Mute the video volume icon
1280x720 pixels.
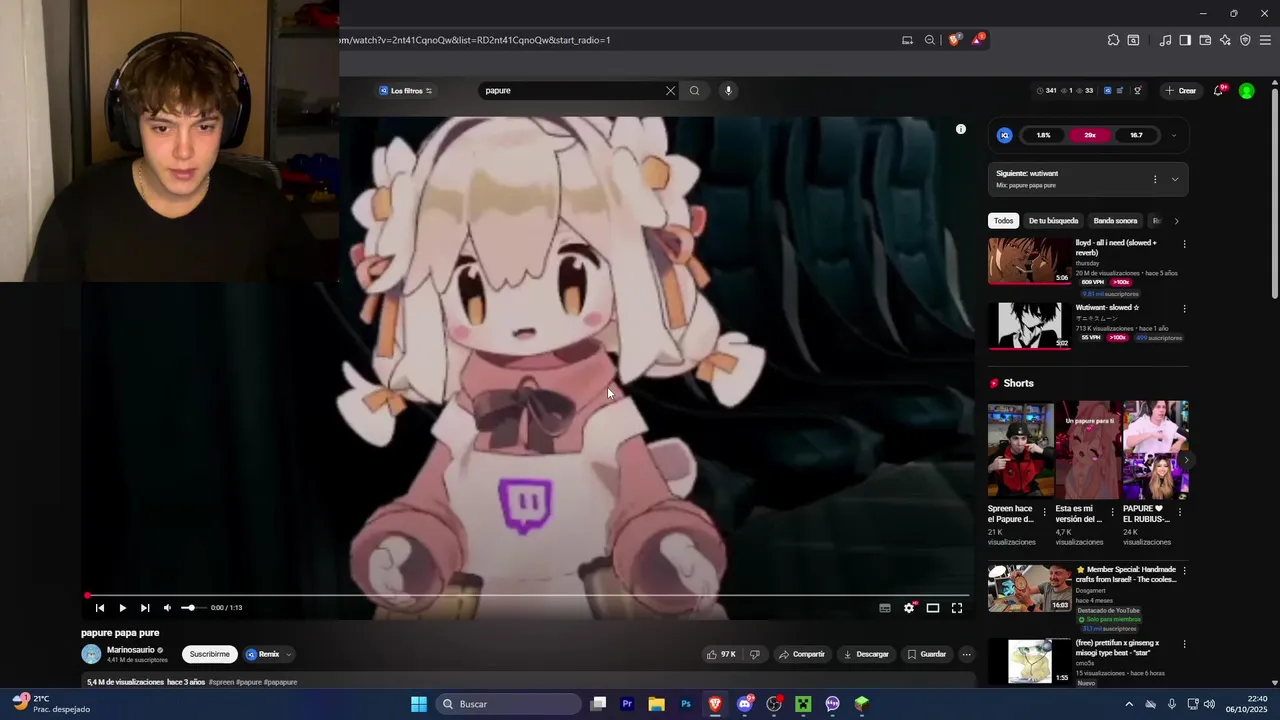tap(167, 608)
